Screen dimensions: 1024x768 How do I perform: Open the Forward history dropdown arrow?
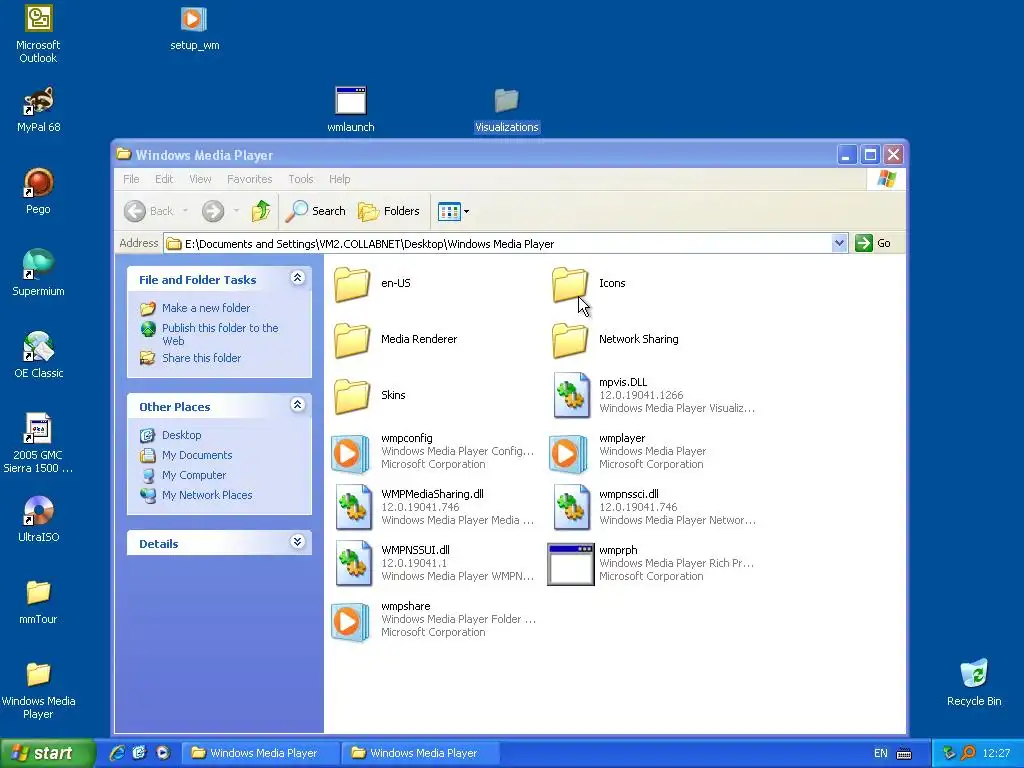point(236,211)
